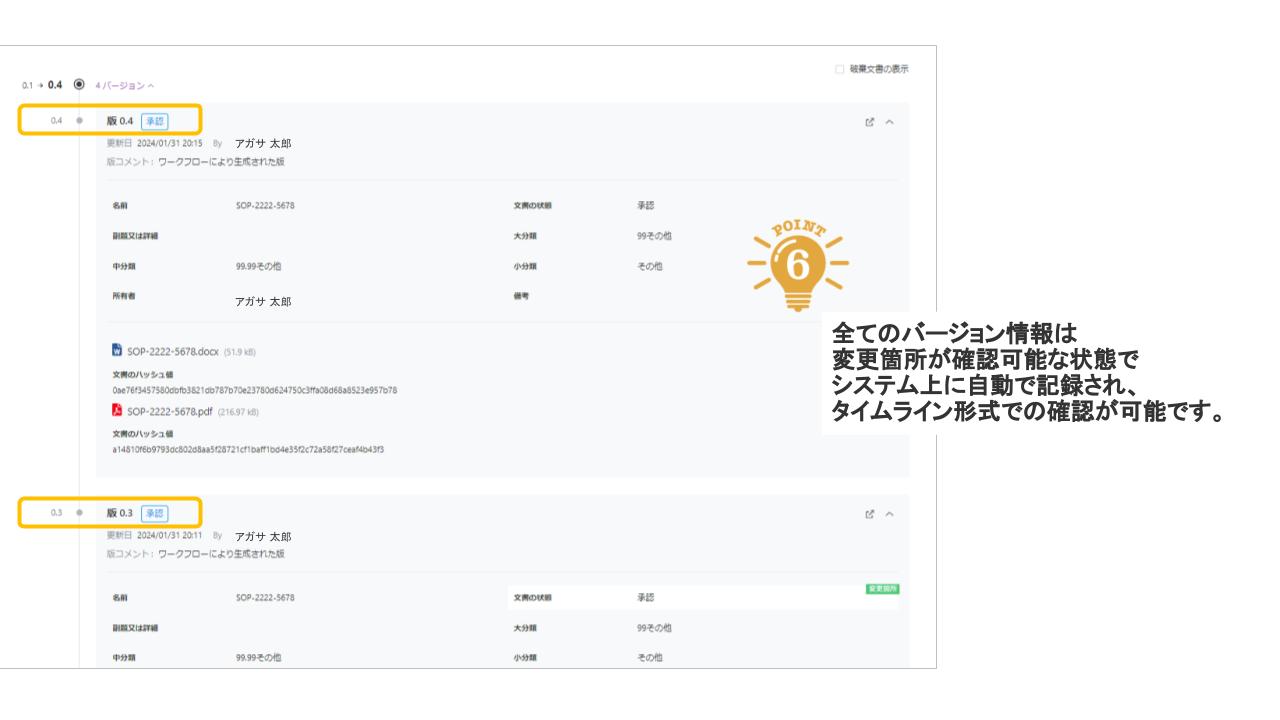Open the SOP-2222-5678.docx file
Image resolution: width=1280 pixels, height=720 pixels.
click(173, 352)
